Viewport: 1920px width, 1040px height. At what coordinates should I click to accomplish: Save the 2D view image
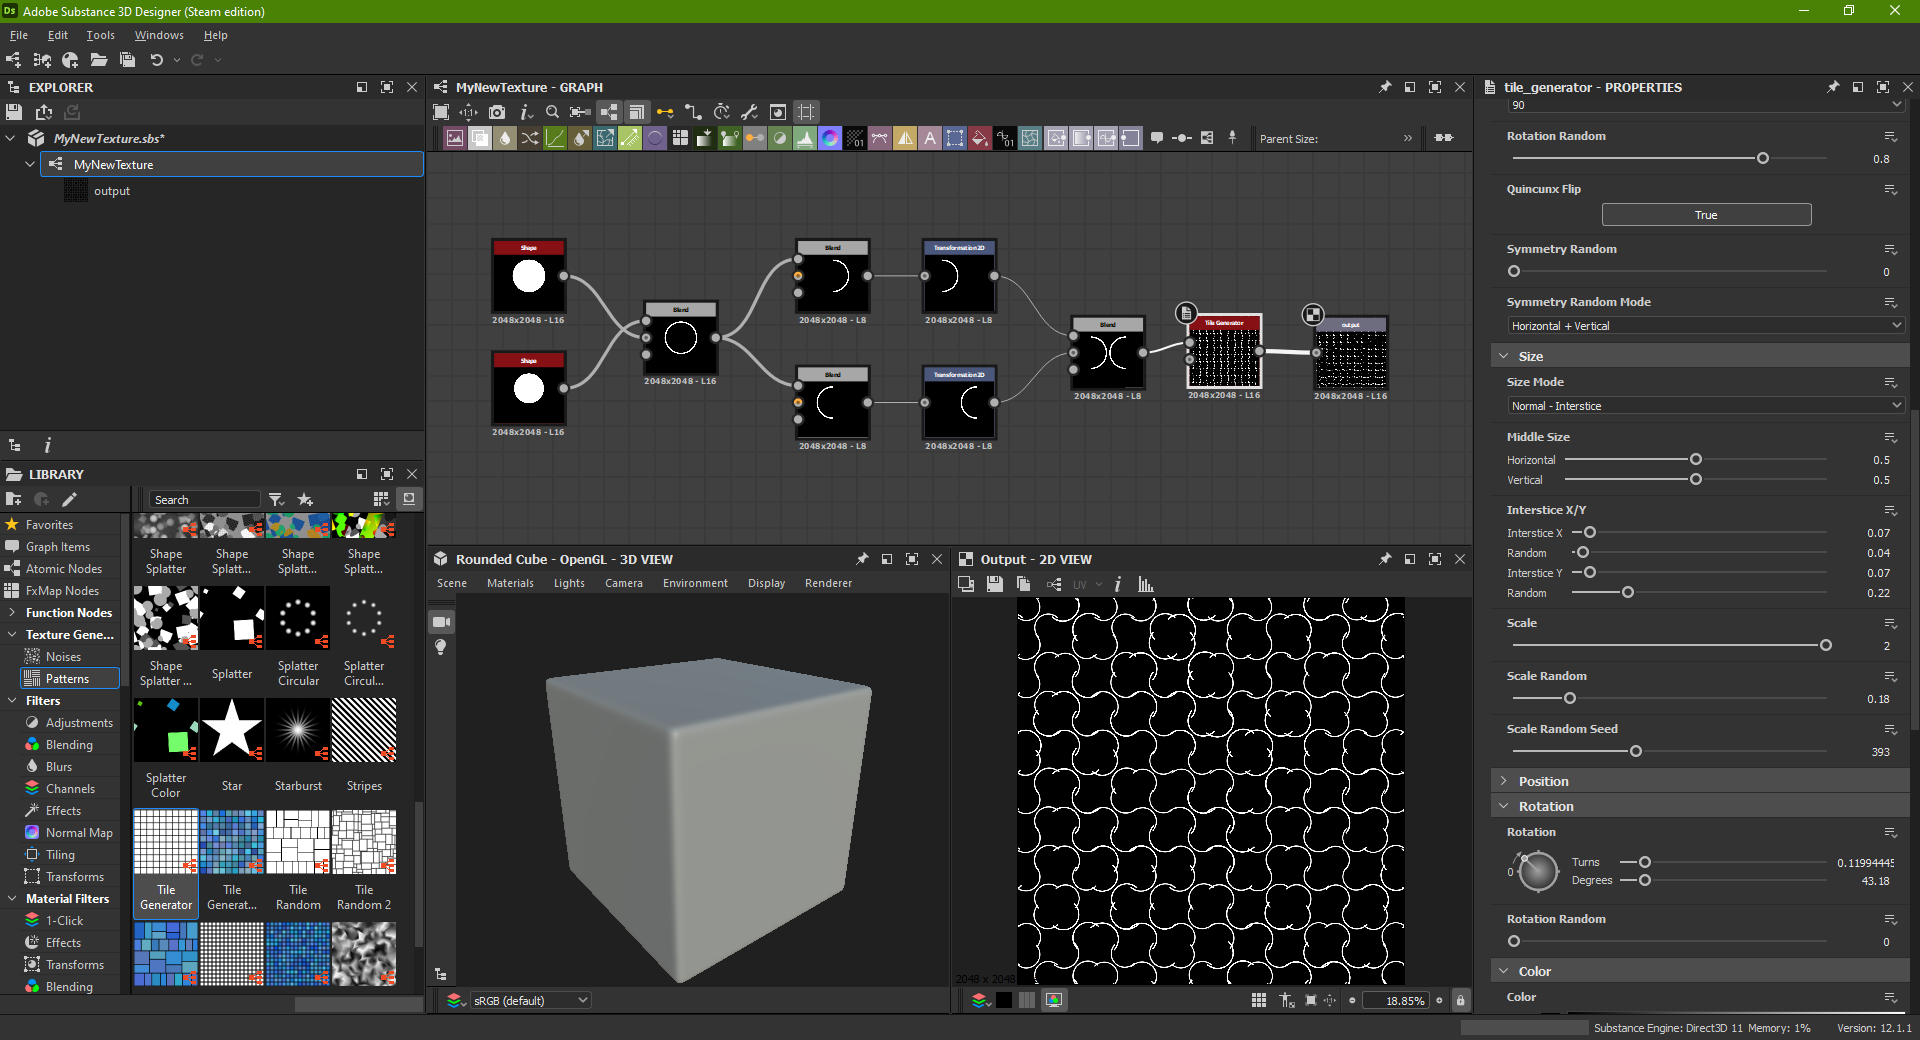[994, 584]
